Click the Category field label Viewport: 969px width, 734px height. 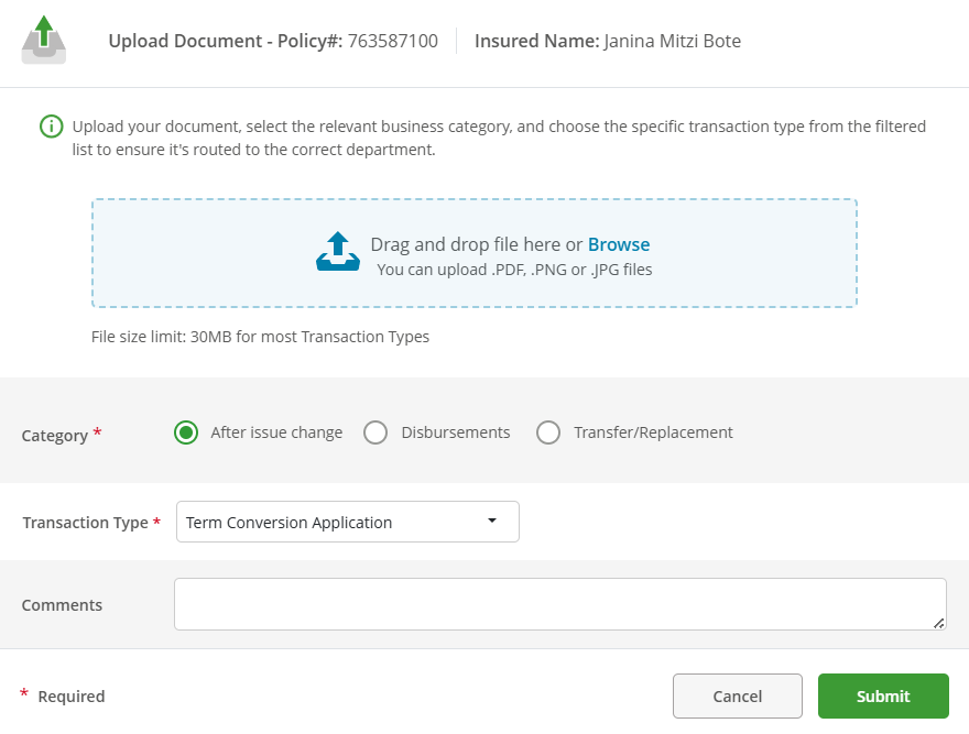coord(54,436)
